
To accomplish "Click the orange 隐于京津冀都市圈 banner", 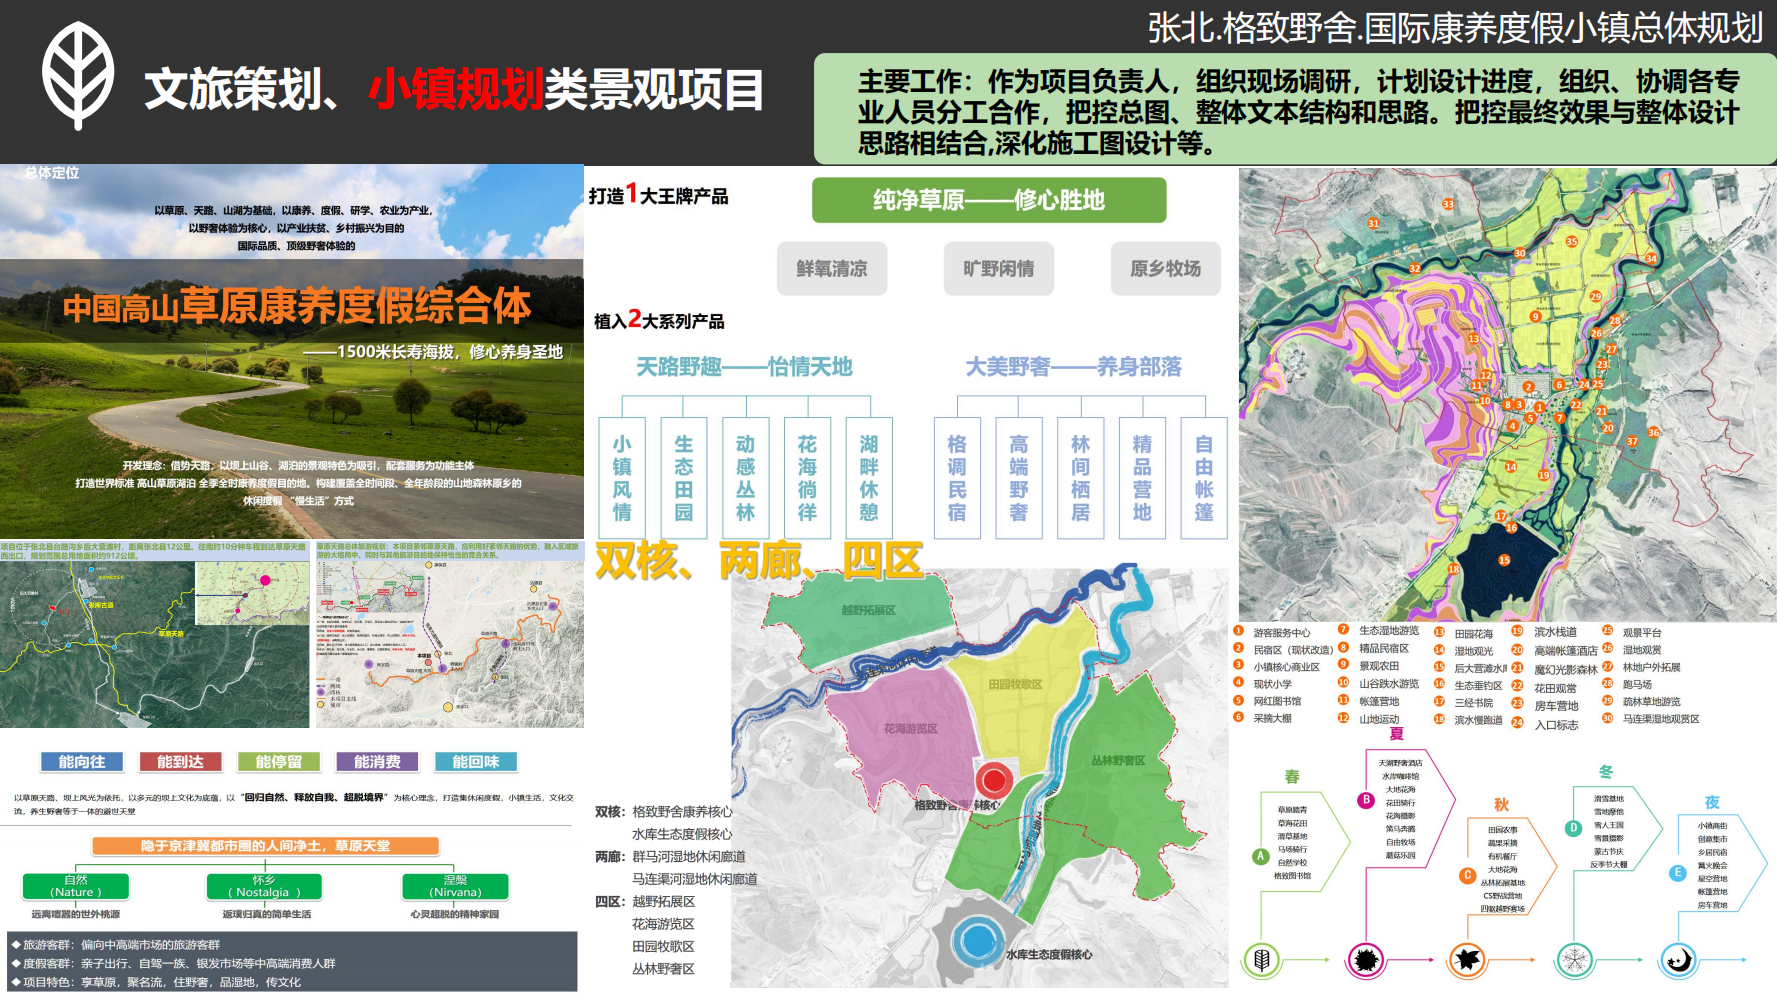I will [266, 846].
